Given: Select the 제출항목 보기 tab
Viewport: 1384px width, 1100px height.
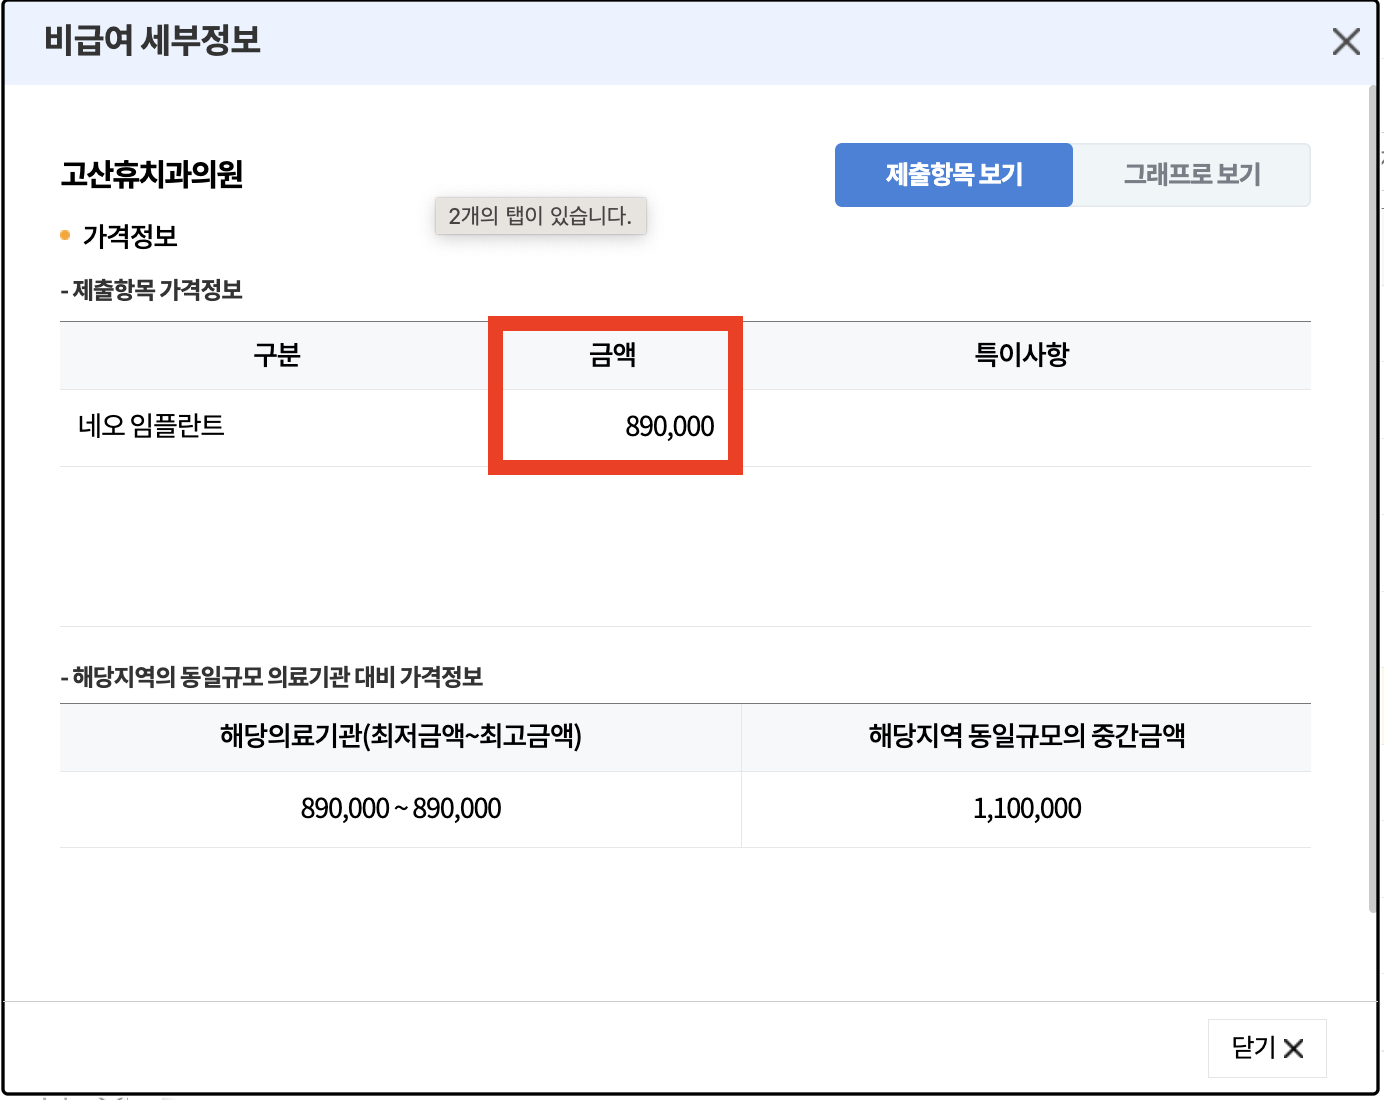Looking at the screenshot, I should tap(952, 174).
